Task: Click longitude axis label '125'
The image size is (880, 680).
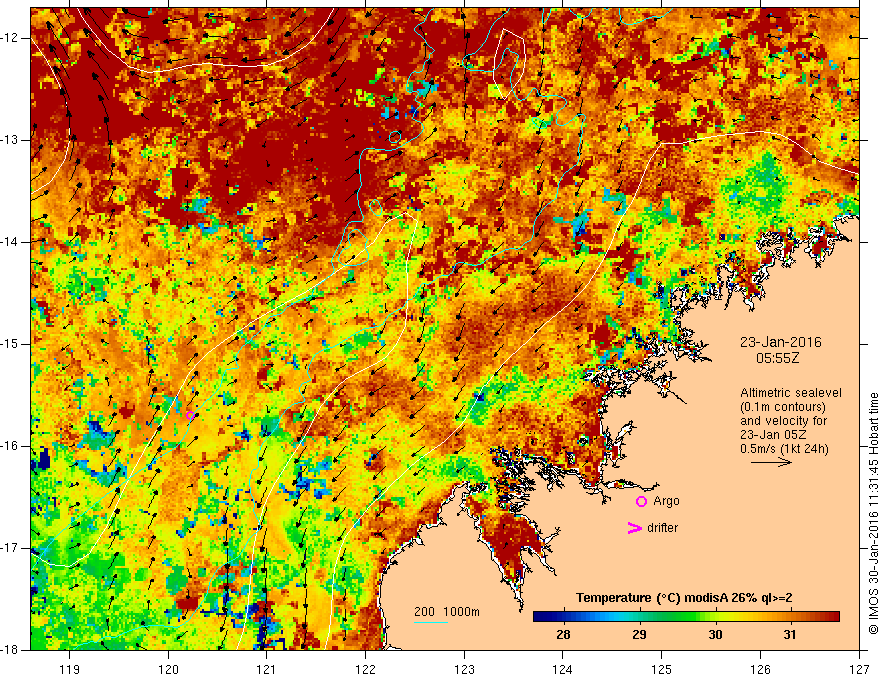Action: click(x=662, y=669)
